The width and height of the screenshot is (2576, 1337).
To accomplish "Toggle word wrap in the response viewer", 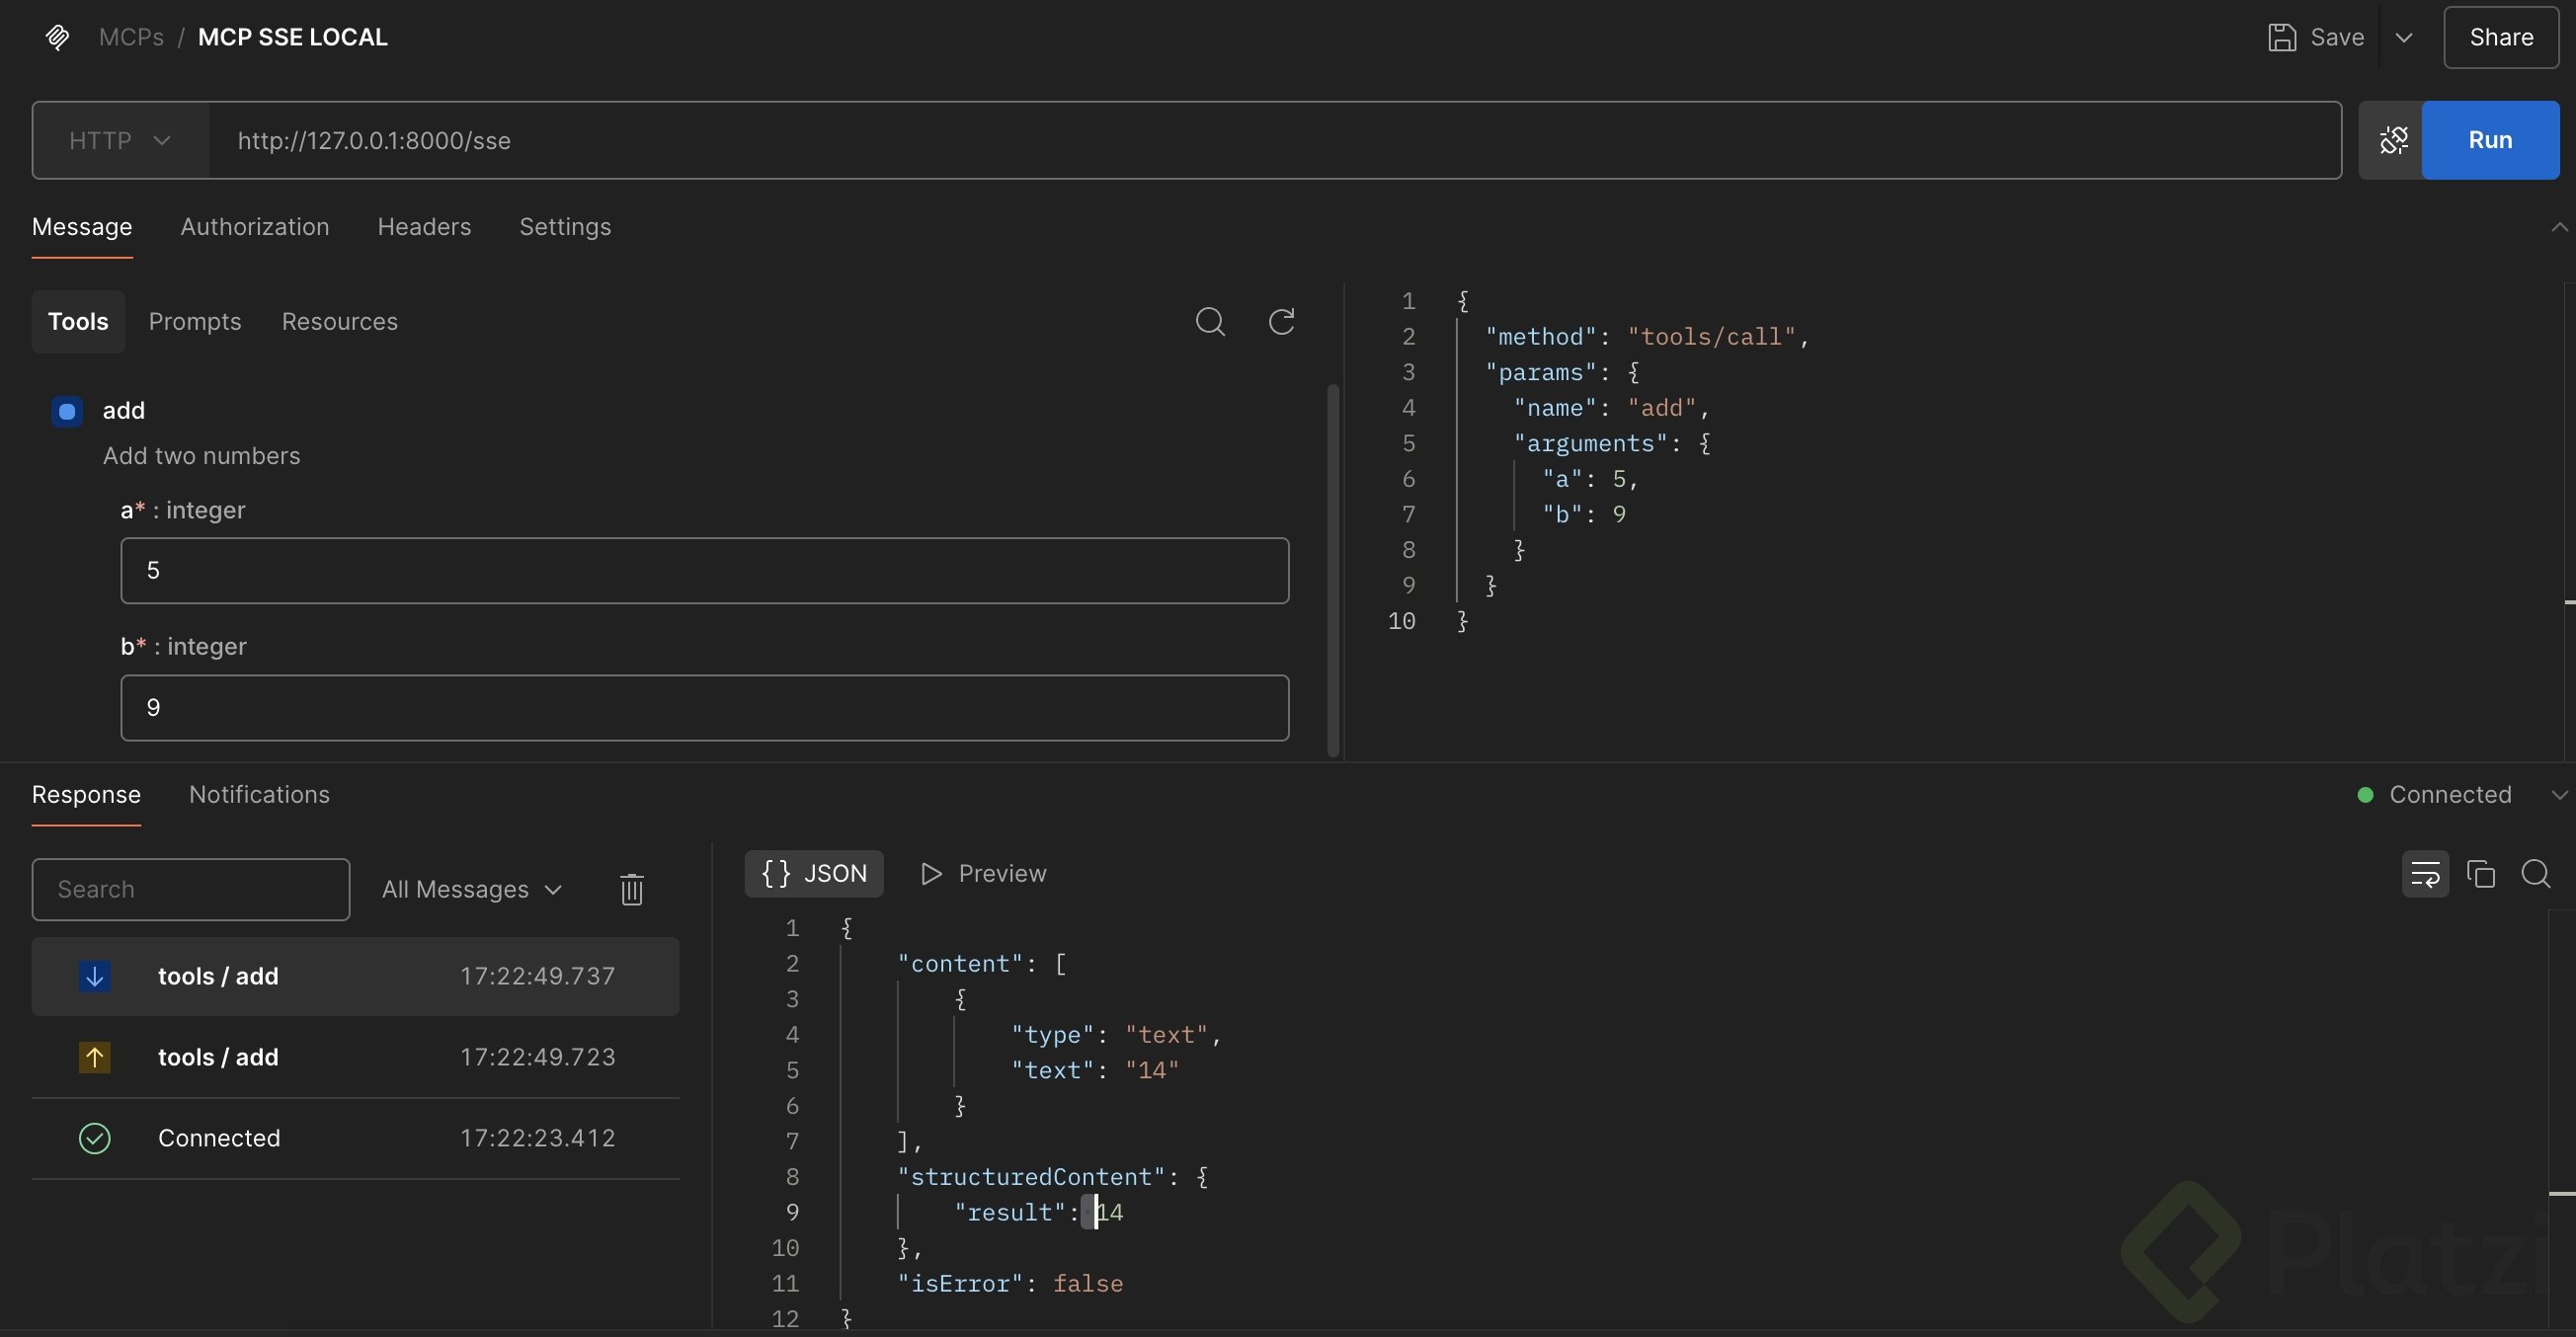I will [x=2425, y=874].
